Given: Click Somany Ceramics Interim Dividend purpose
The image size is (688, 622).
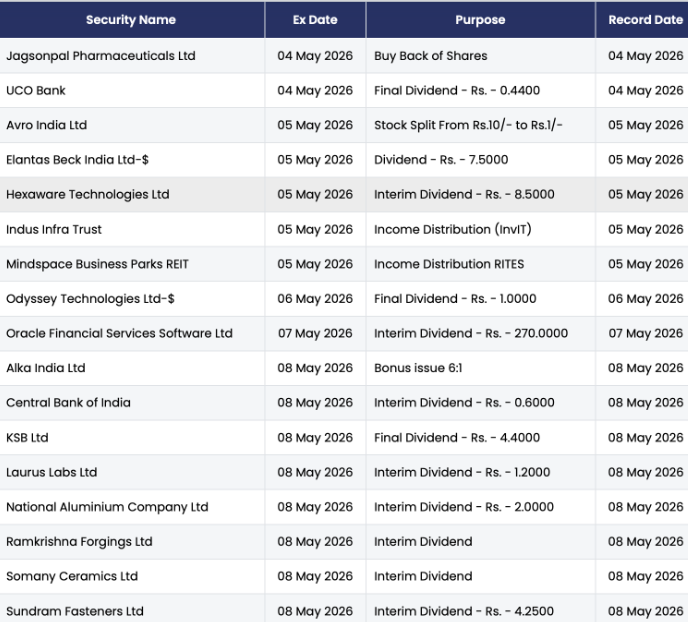Looking at the screenshot, I should (423, 576).
